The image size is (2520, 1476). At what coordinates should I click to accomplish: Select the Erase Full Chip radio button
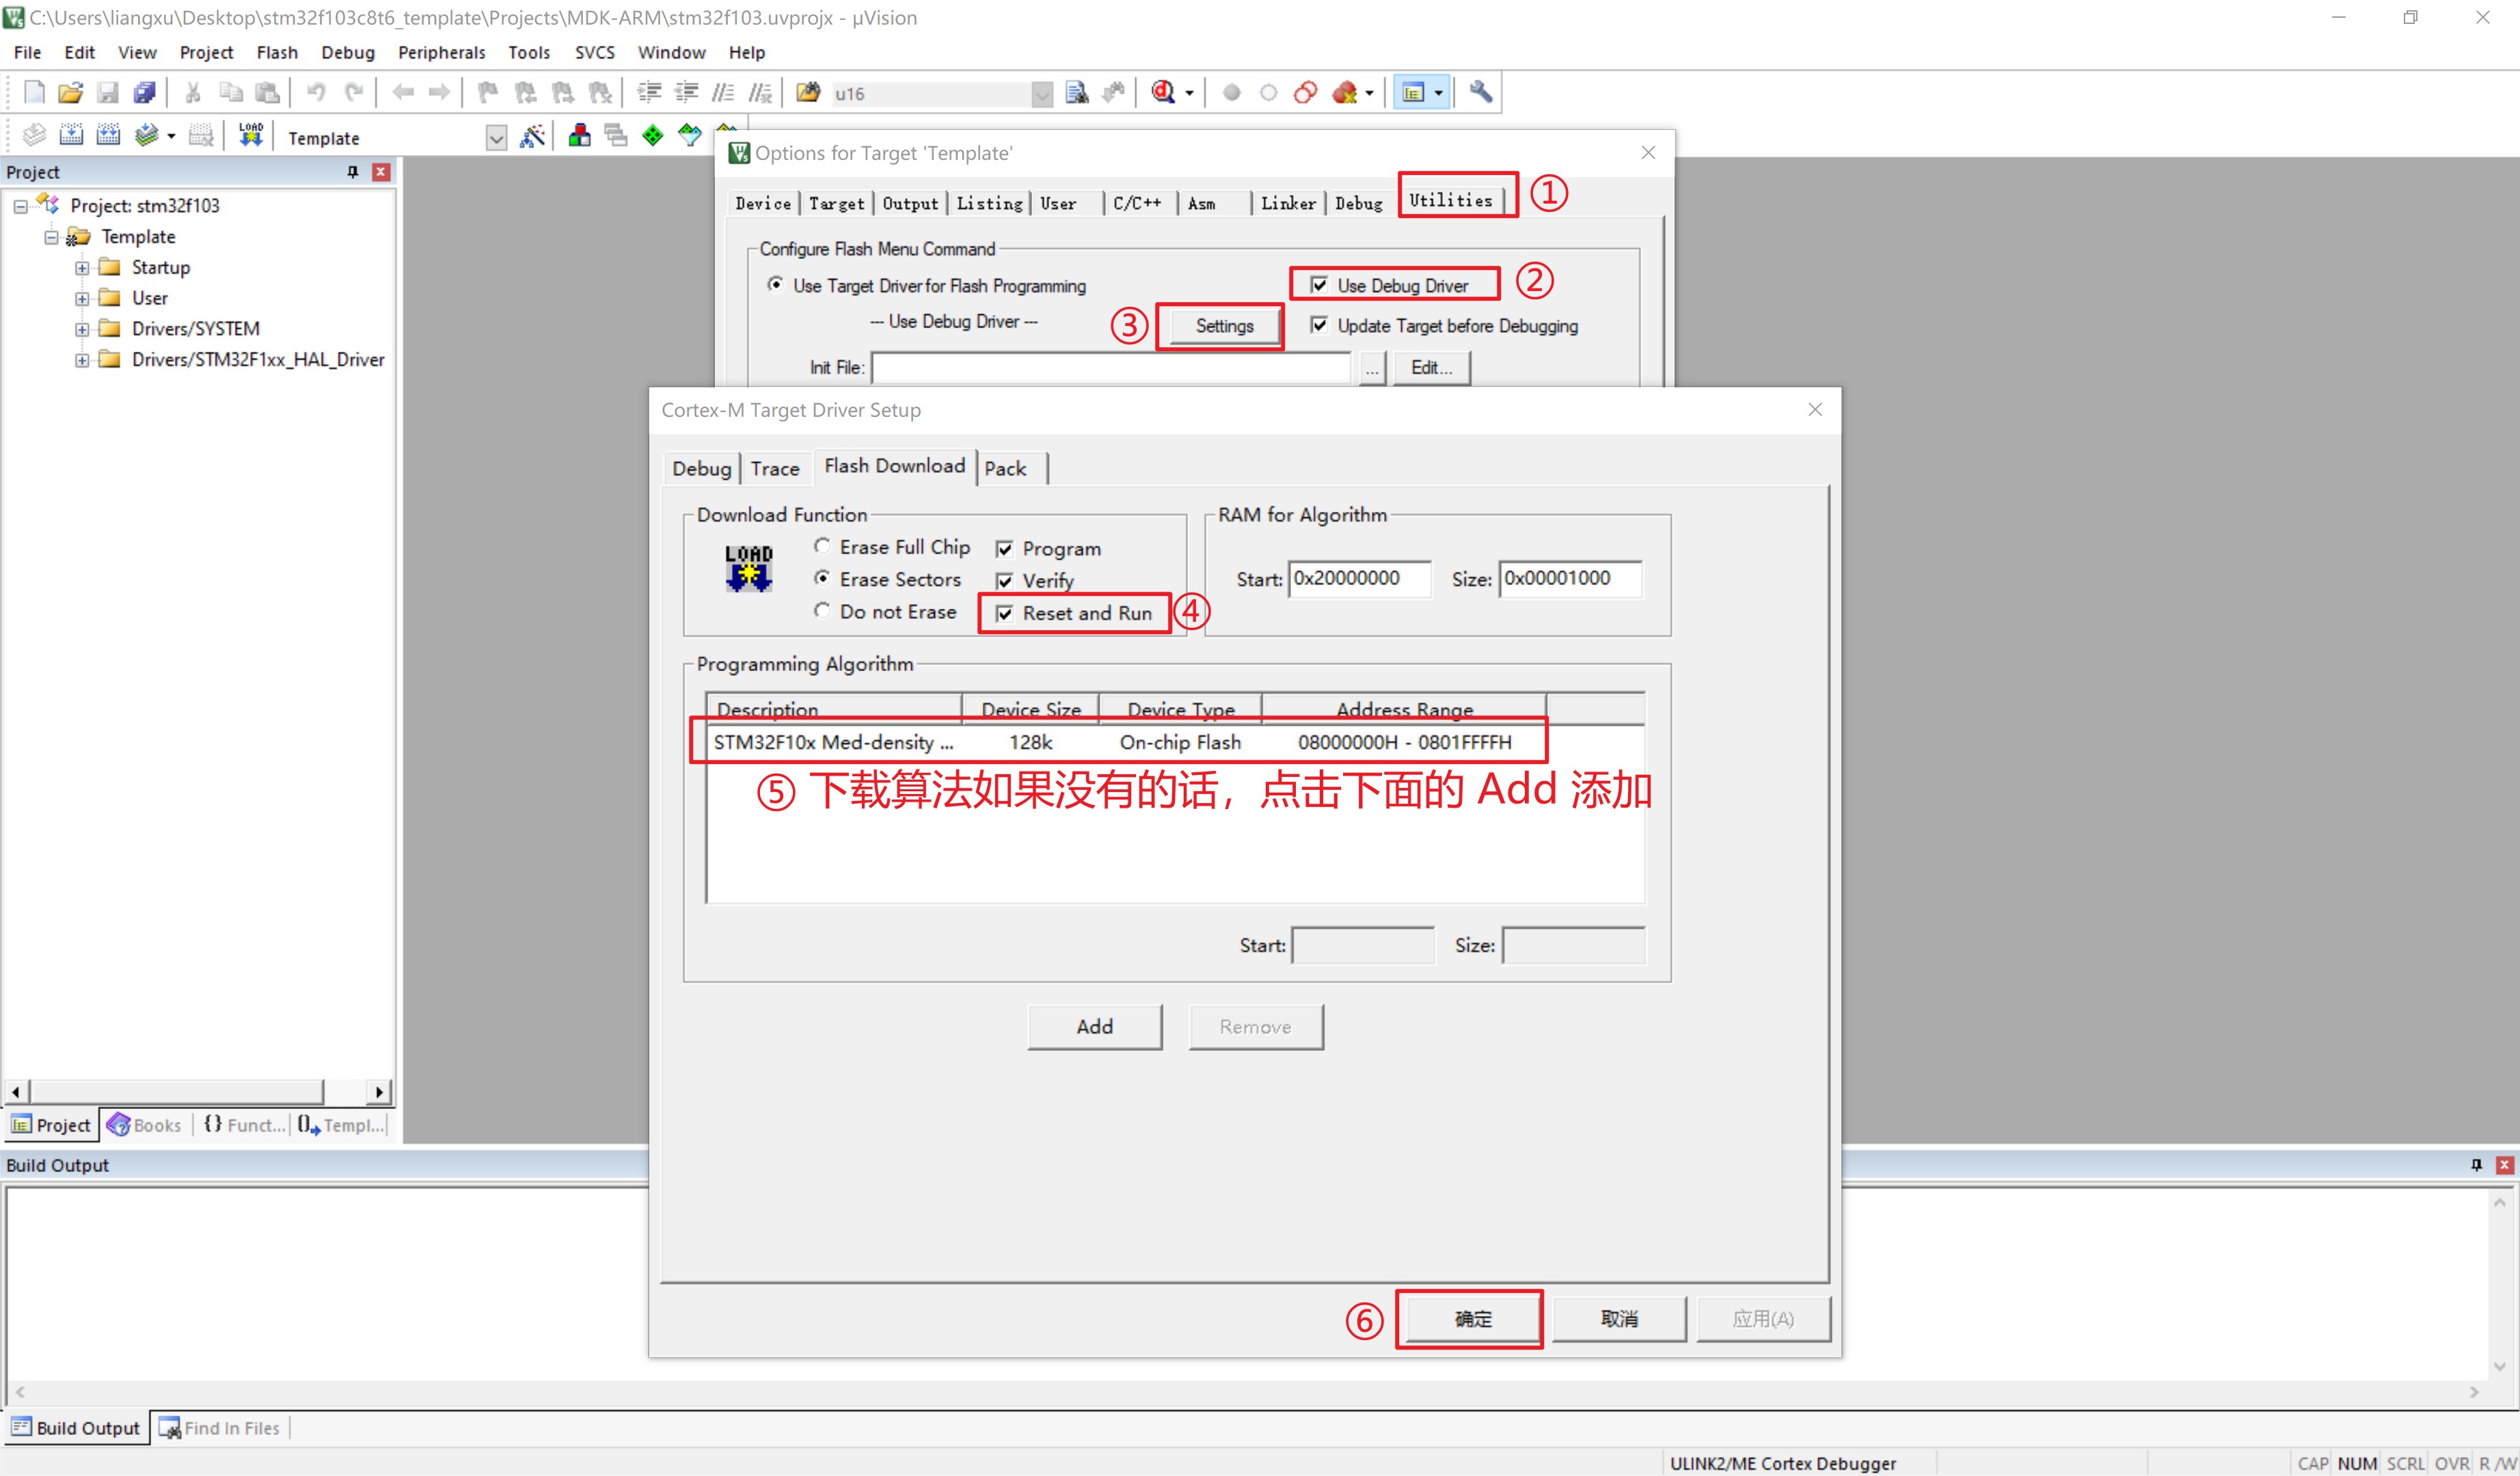coord(822,547)
